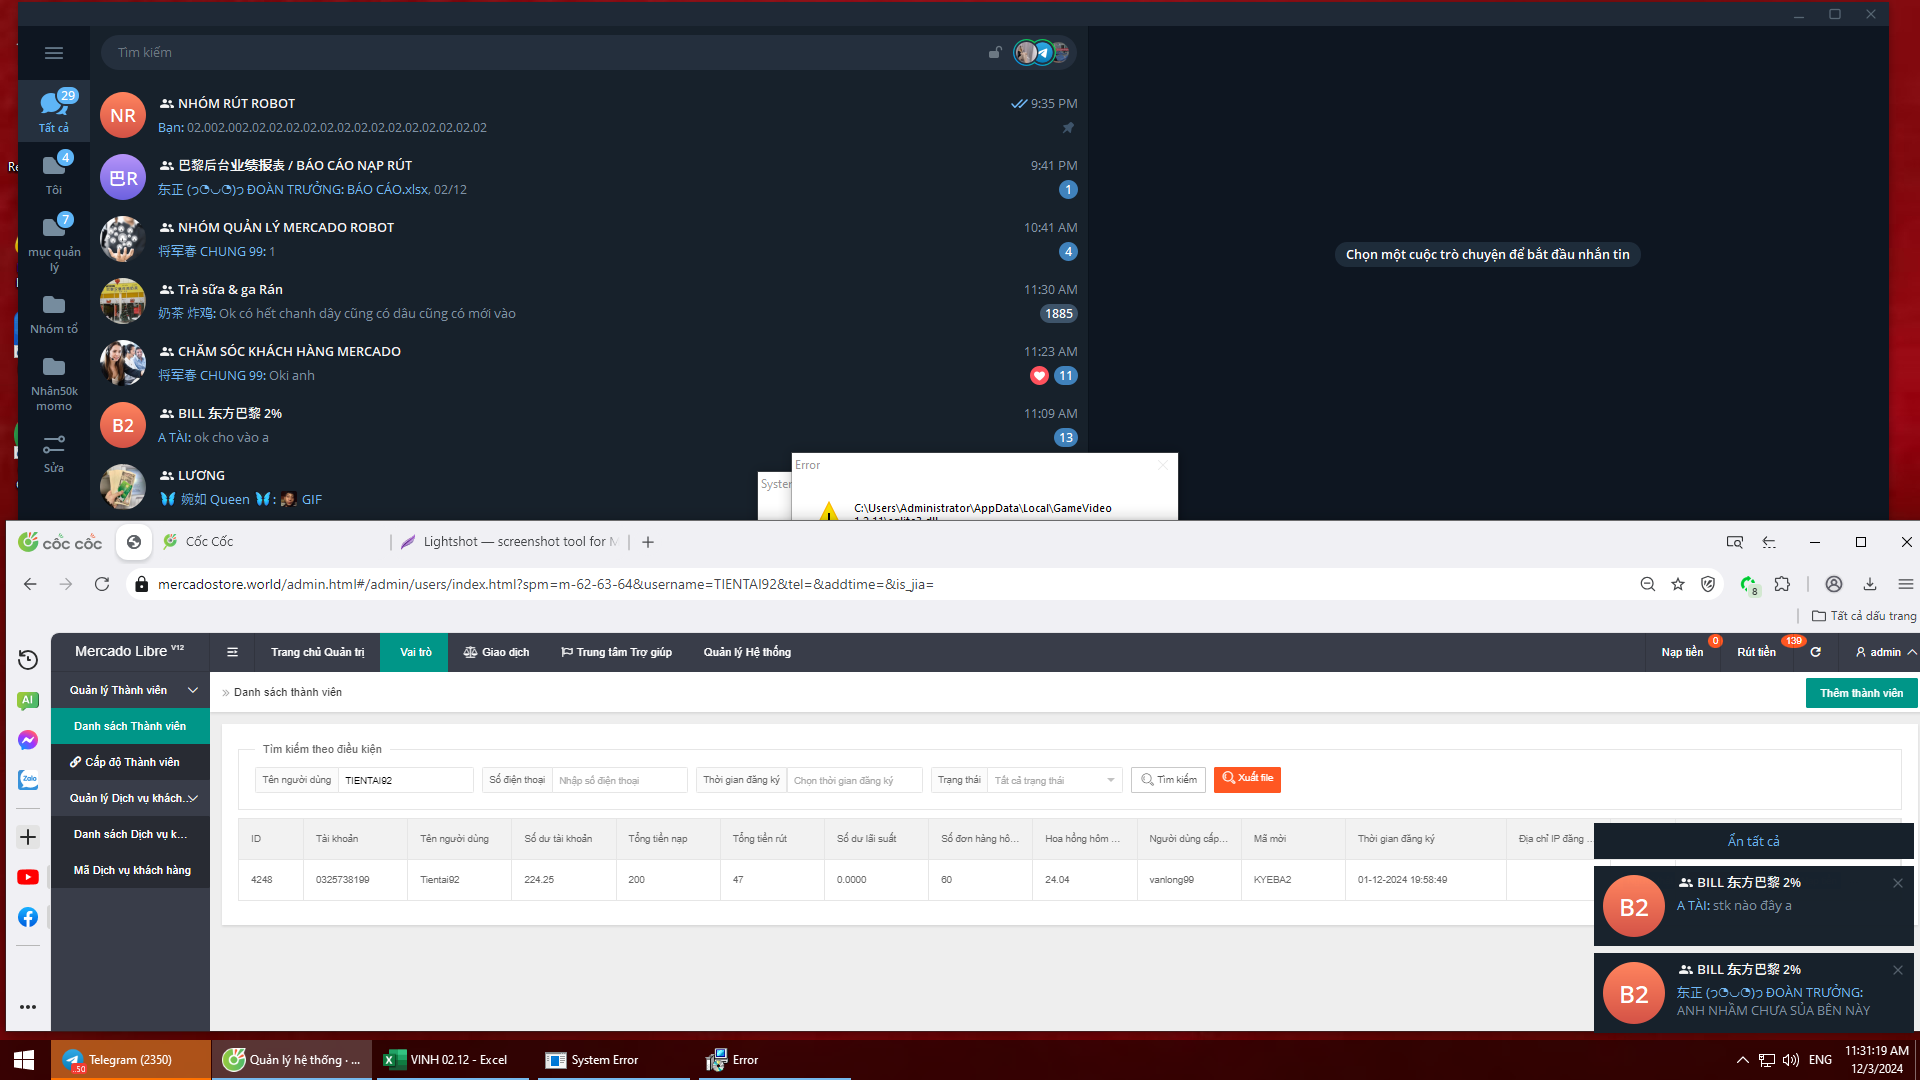Open browser extensions puzzle icon
The image size is (1920, 1080).
[1782, 584]
